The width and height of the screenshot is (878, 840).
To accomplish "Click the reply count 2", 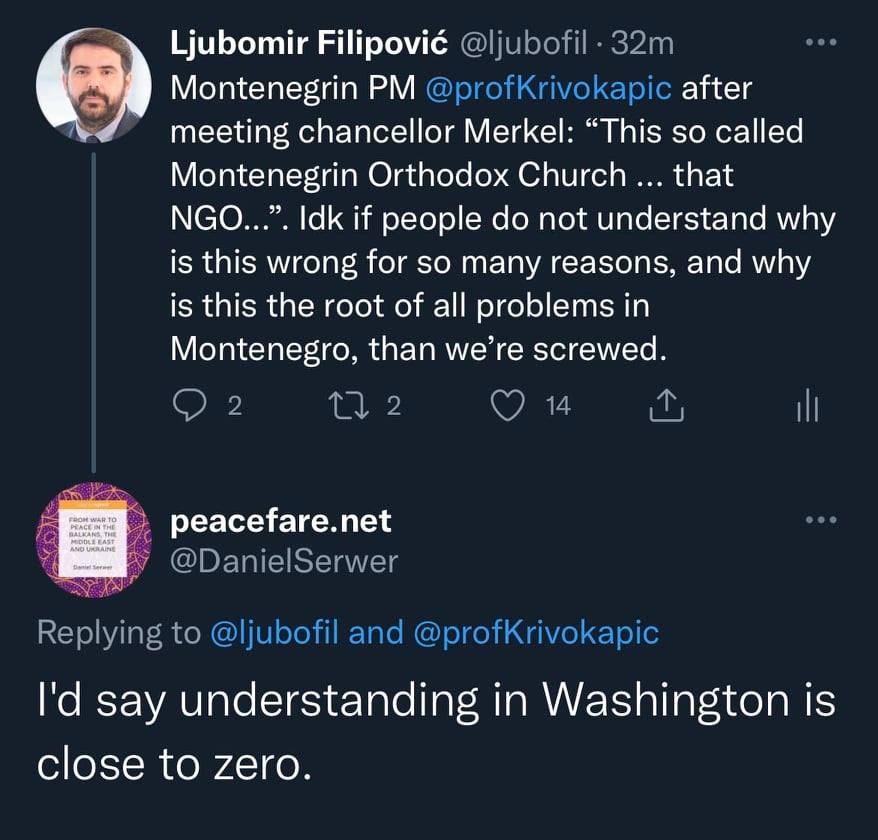I will [x=235, y=405].
